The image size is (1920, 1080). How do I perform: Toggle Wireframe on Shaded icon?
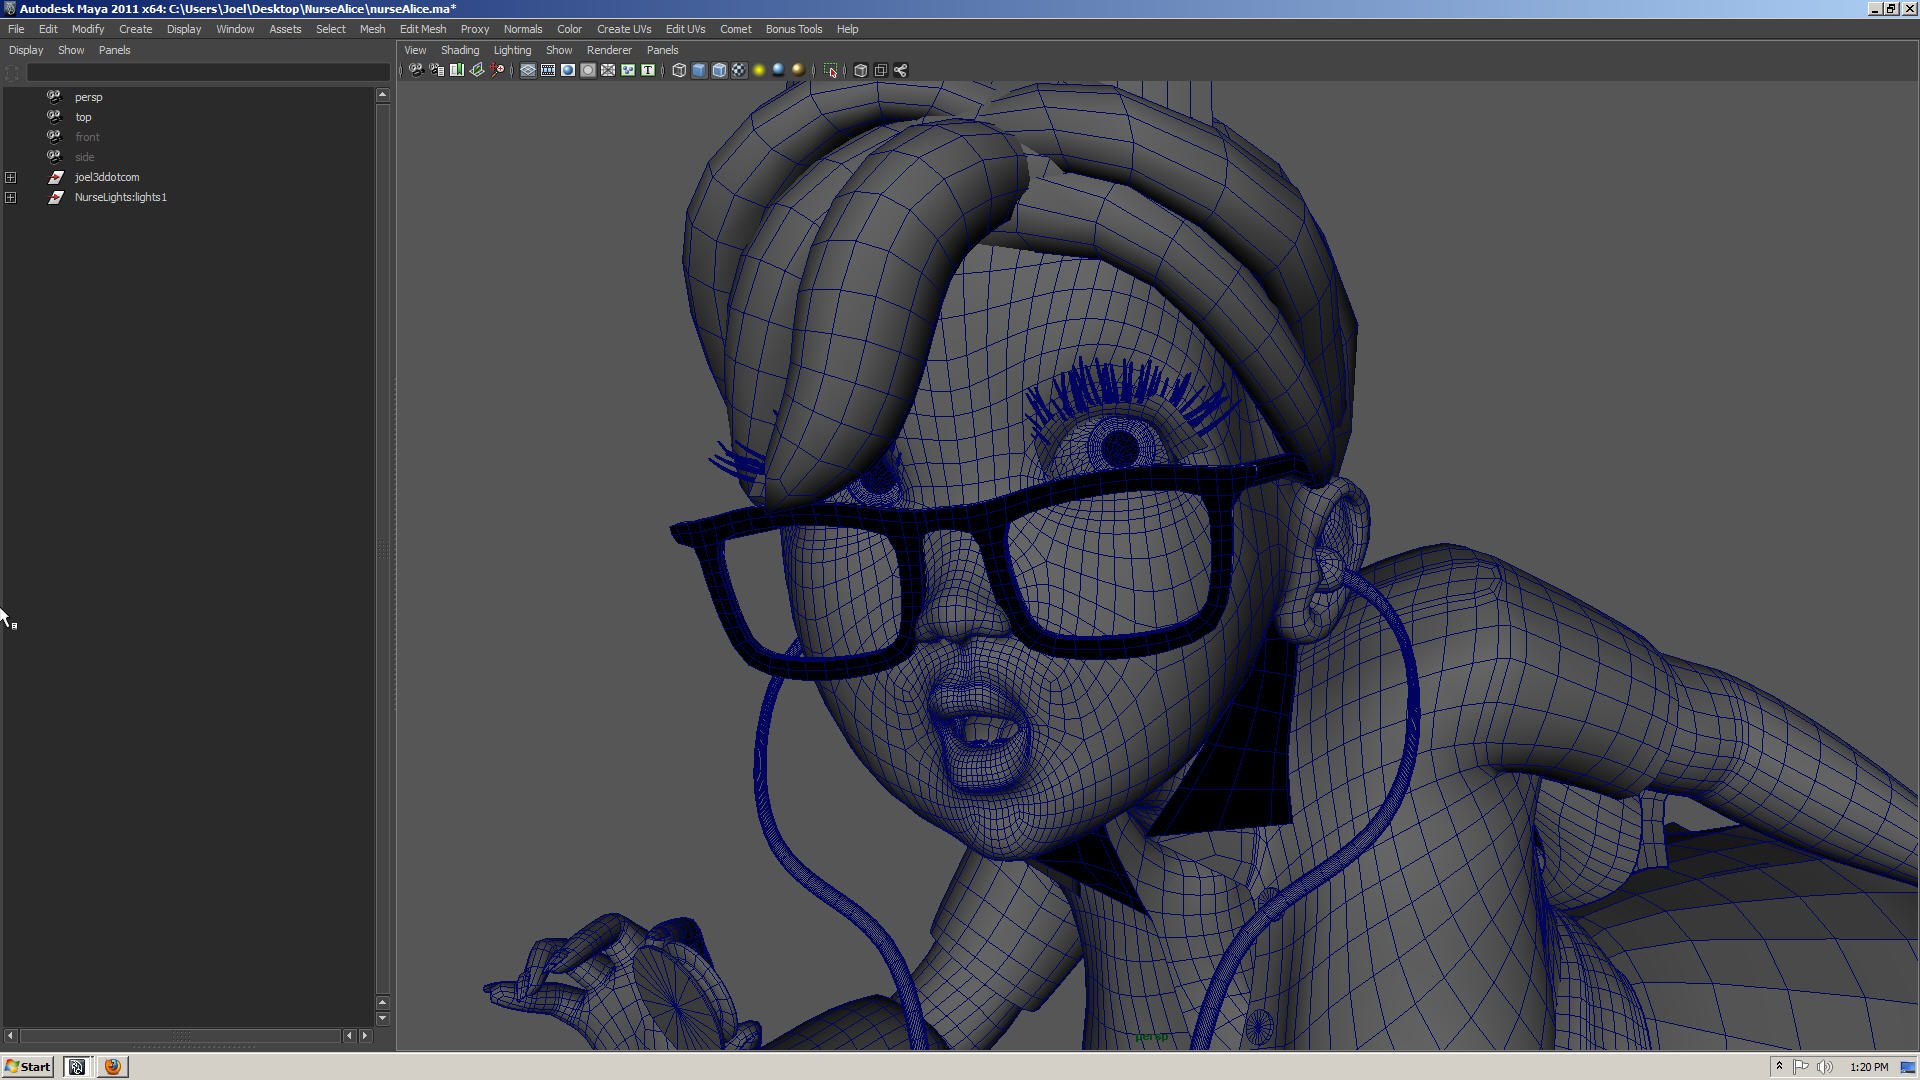coord(719,70)
